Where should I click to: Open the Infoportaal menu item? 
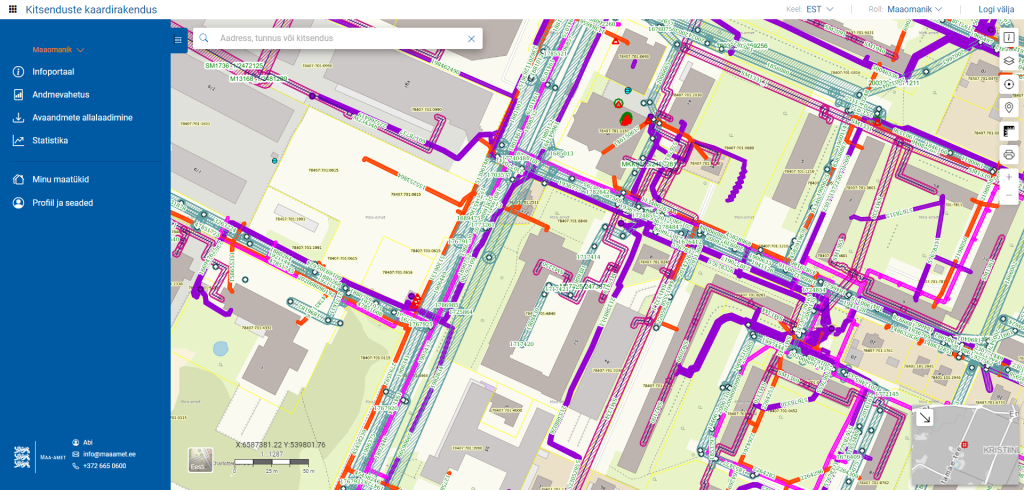click(53, 72)
